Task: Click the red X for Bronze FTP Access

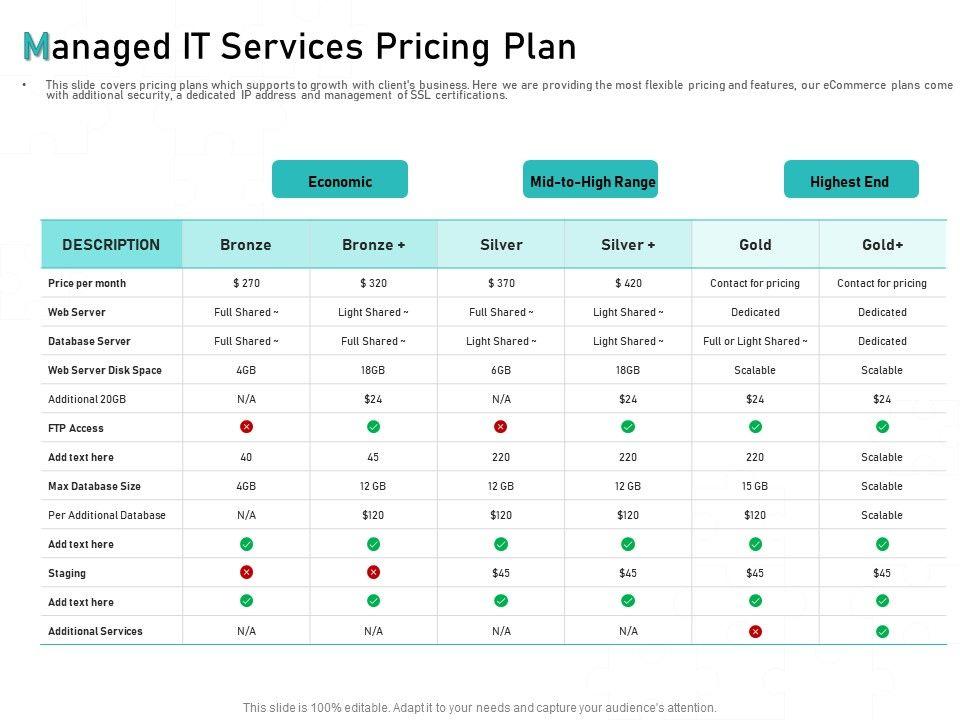Action: (247, 427)
